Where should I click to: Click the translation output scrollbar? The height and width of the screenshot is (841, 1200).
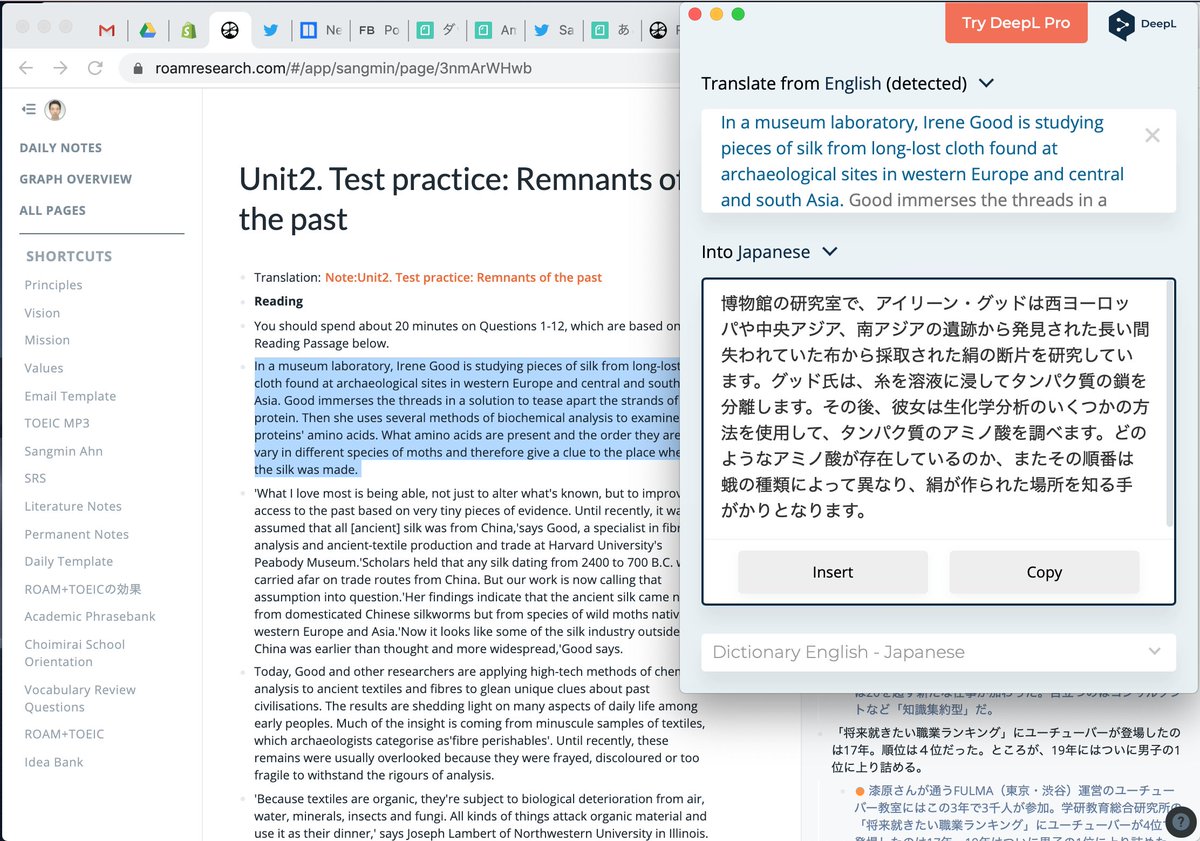(x=1170, y=405)
